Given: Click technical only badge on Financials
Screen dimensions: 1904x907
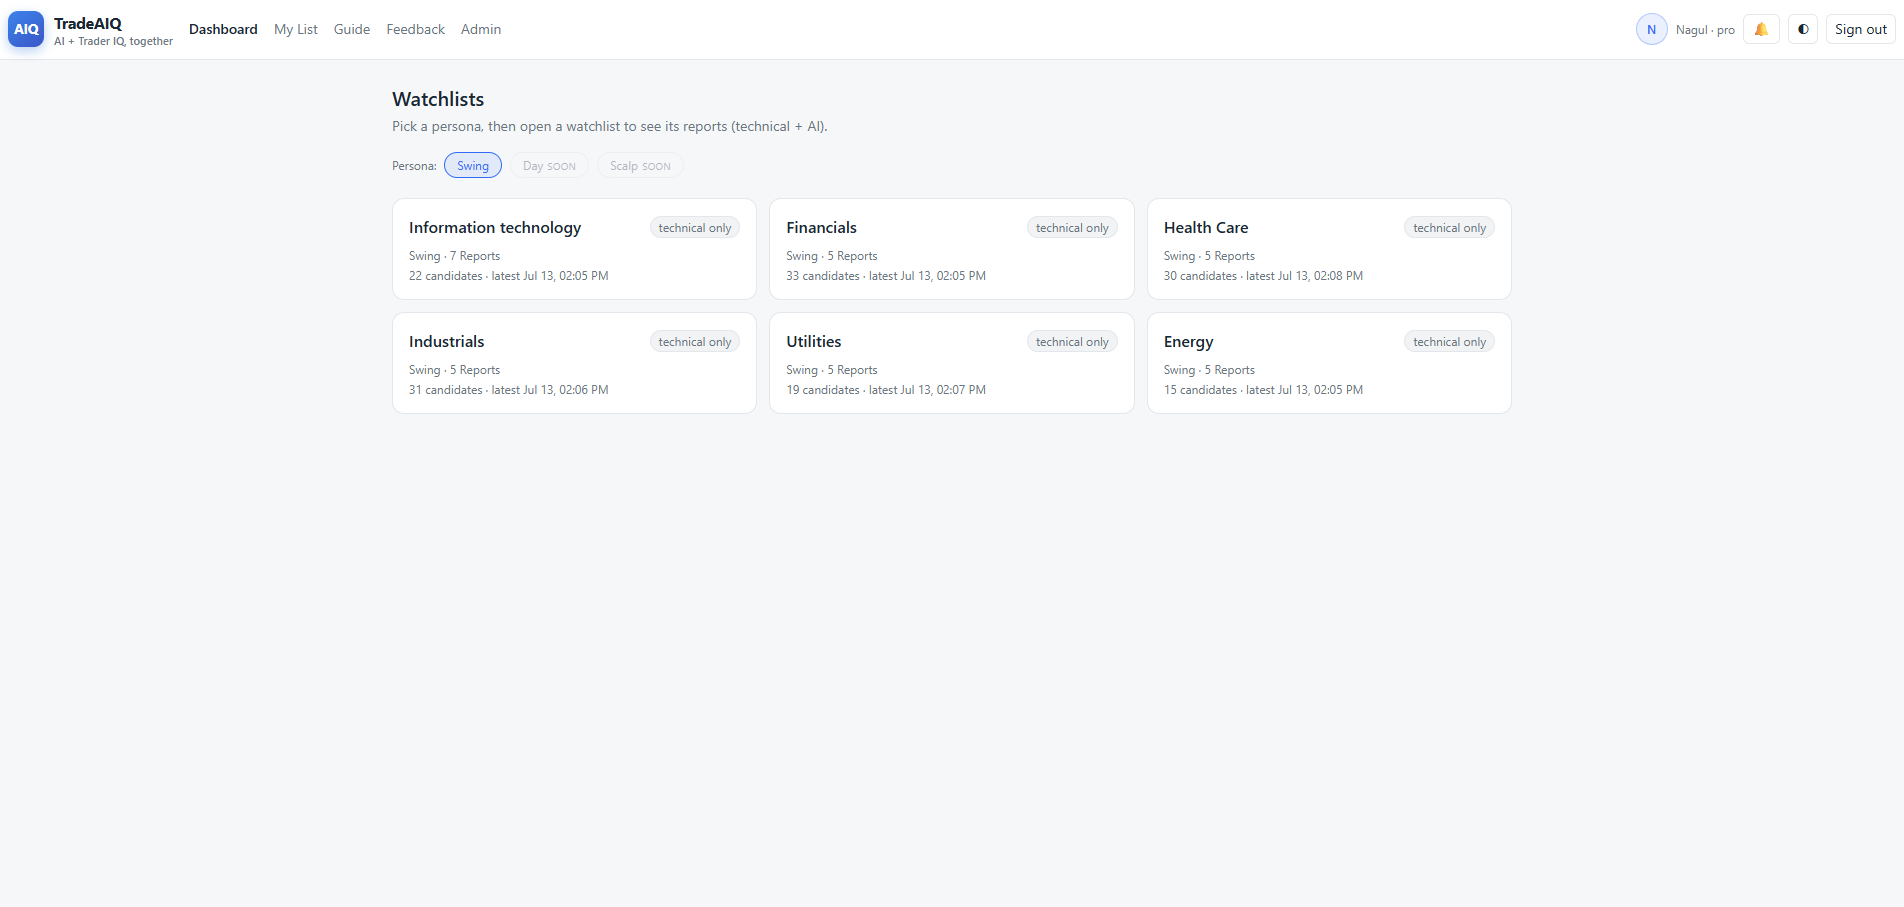Looking at the screenshot, I should pyautogui.click(x=1072, y=228).
